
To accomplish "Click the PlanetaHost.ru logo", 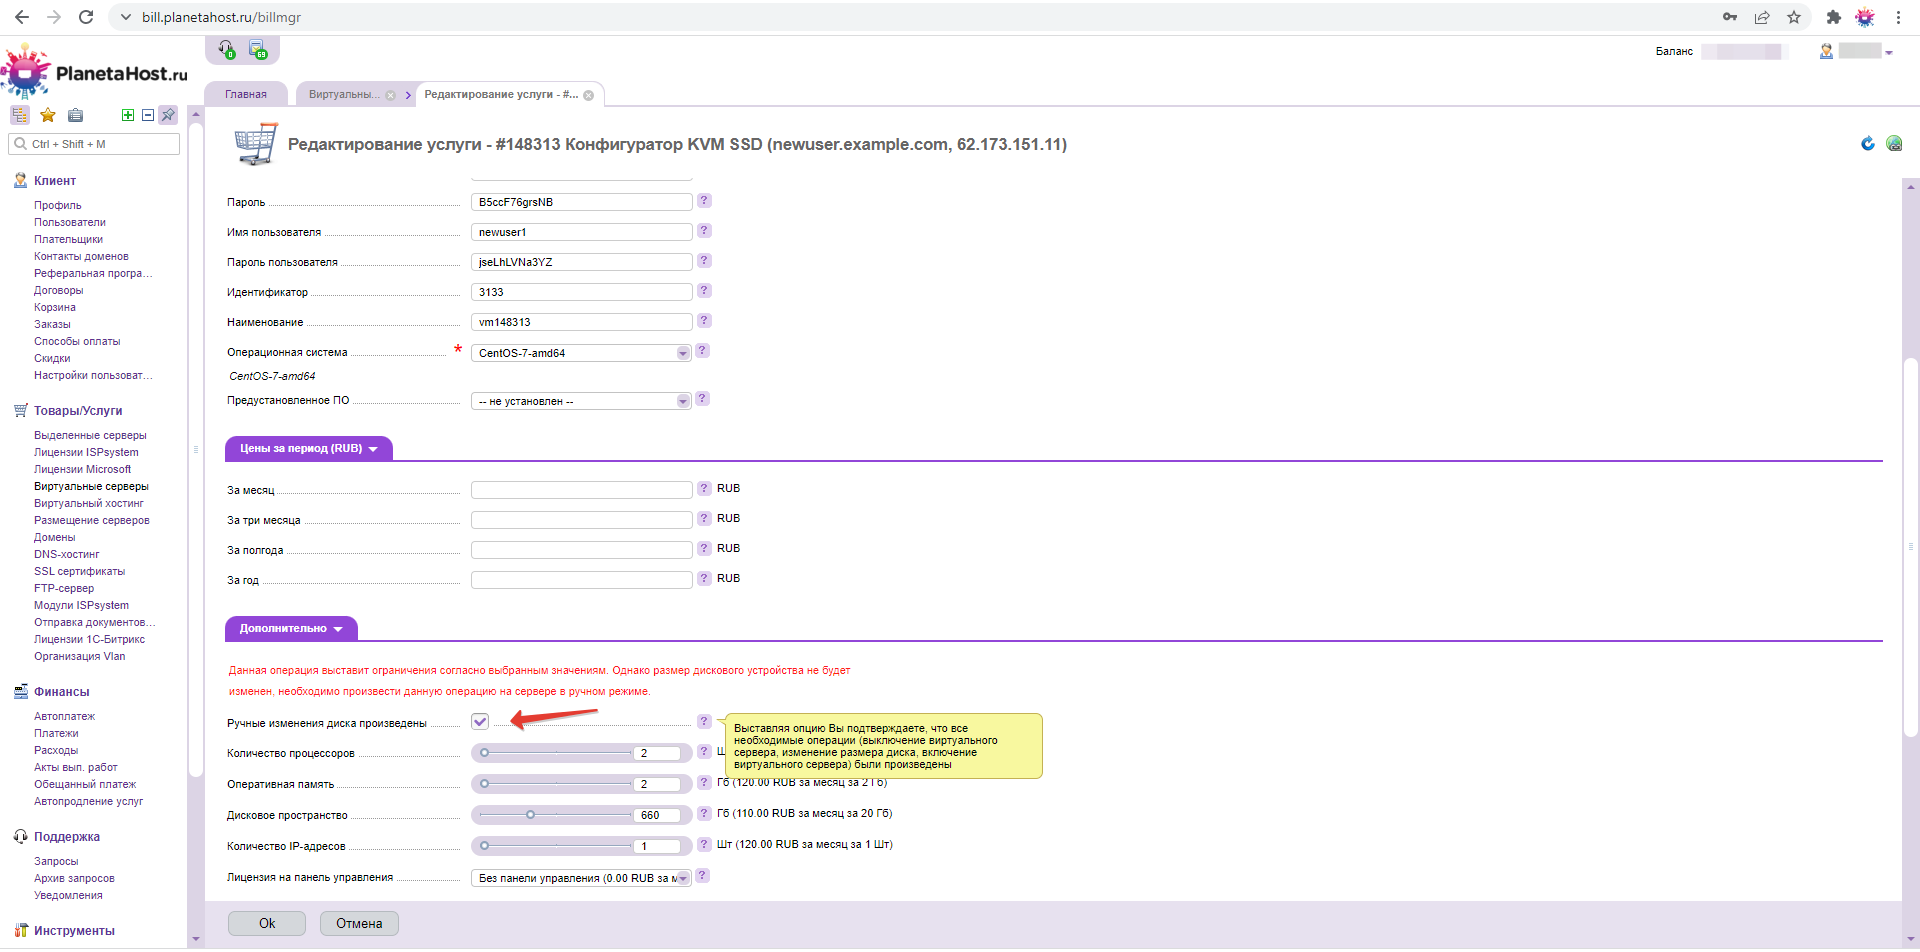I will [x=95, y=72].
